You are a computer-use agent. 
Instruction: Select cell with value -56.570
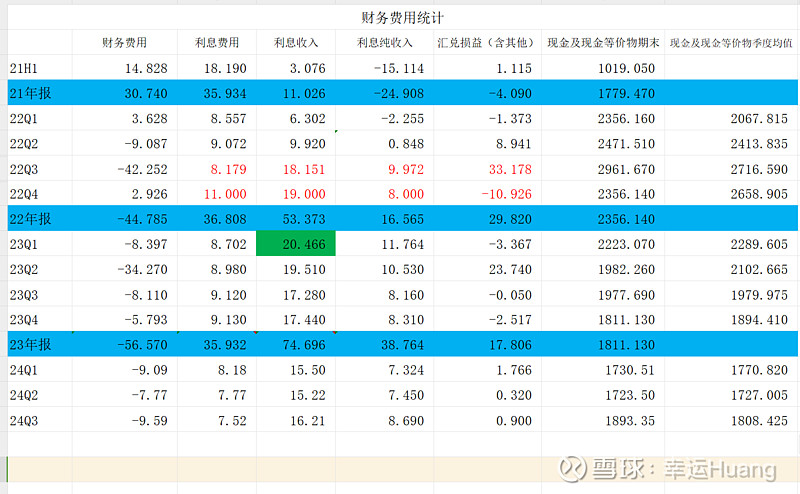(x=142, y=345)
